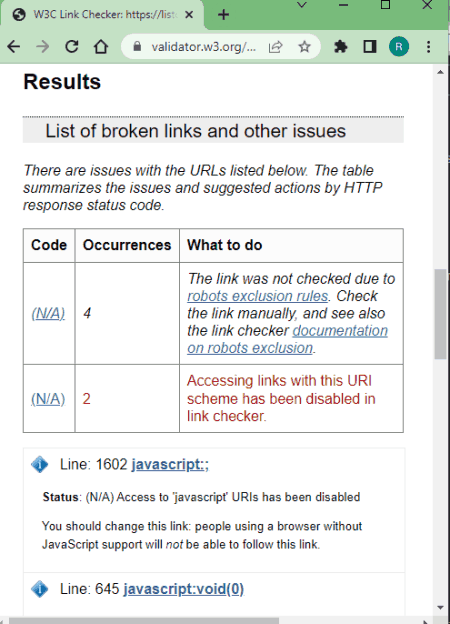Click the validator.w3.org address field

point(203,47)
